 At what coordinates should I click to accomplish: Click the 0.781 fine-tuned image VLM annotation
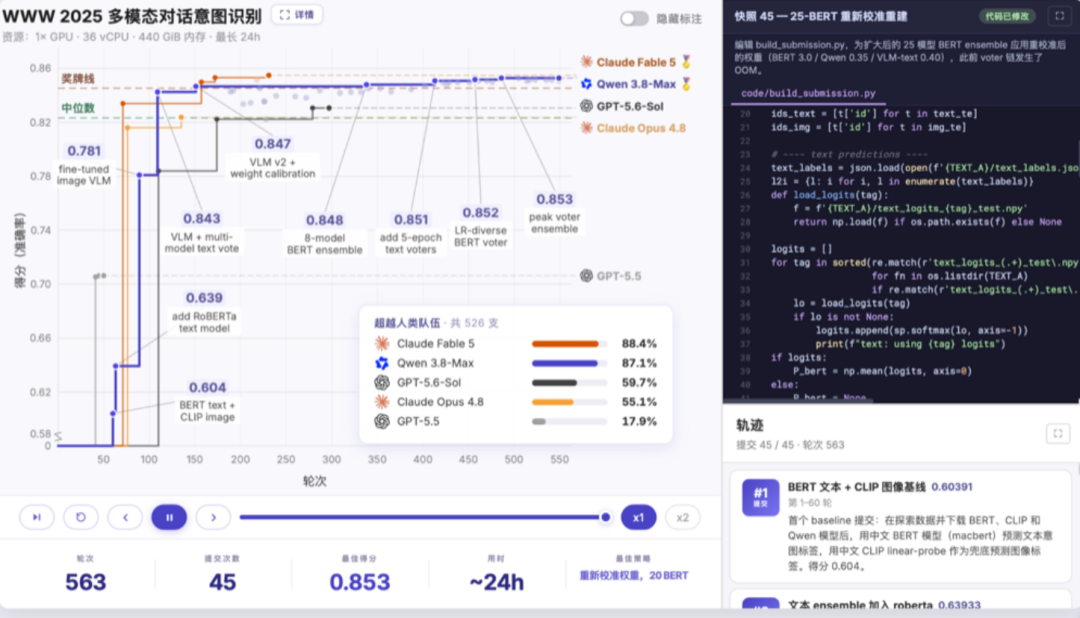[x=84, y=165]
